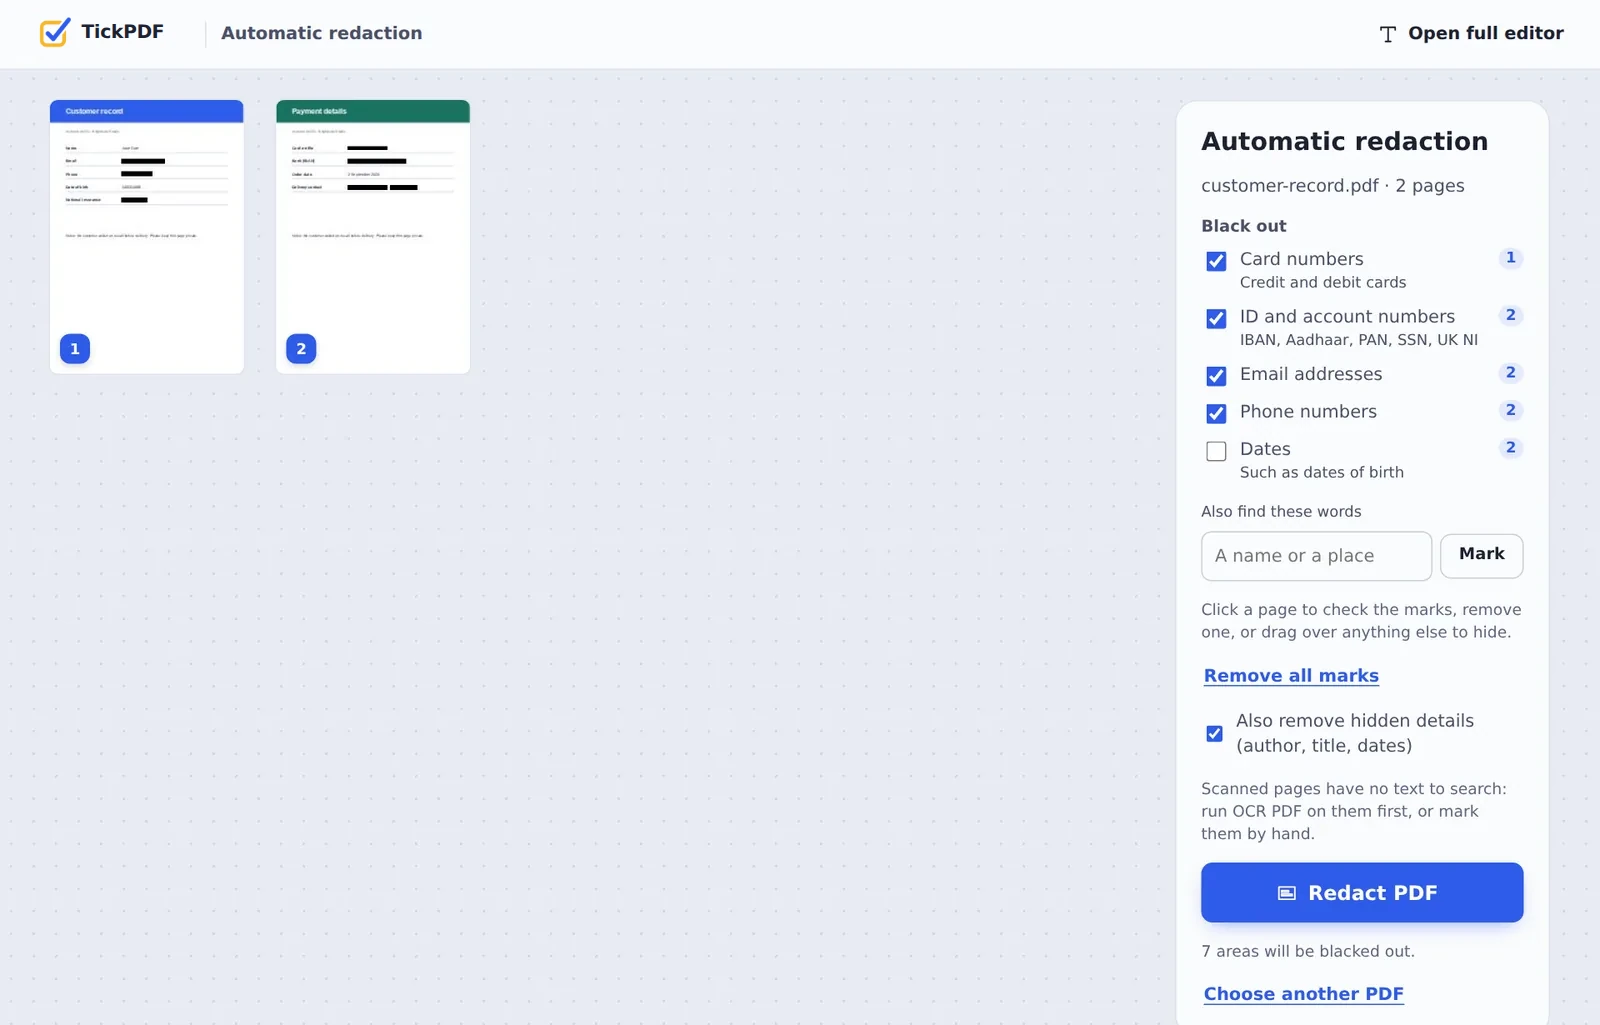This screenshot has height=1025, width=1600.
Task: Click Remove all marks link
Action: point(1291,676)
